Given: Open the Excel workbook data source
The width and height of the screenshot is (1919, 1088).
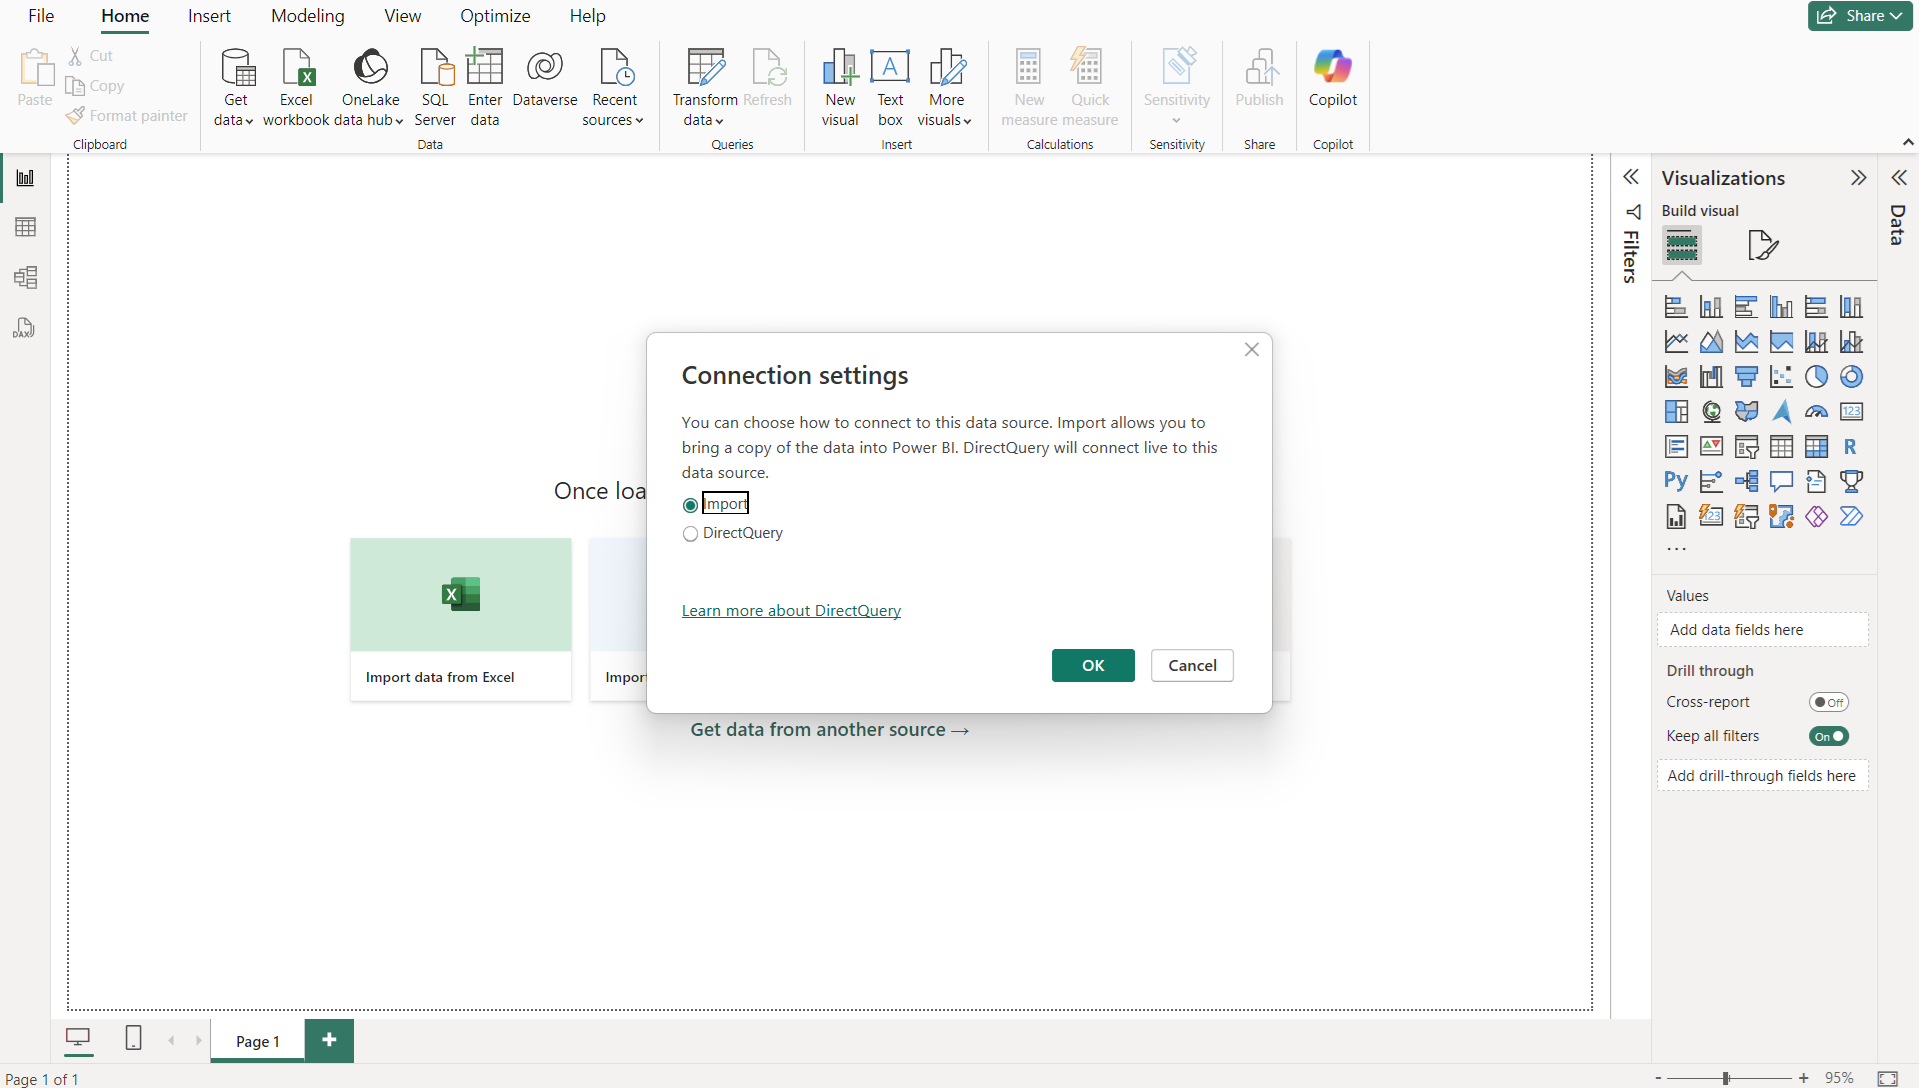Looking at the screenshot, I should coord(296,88).
